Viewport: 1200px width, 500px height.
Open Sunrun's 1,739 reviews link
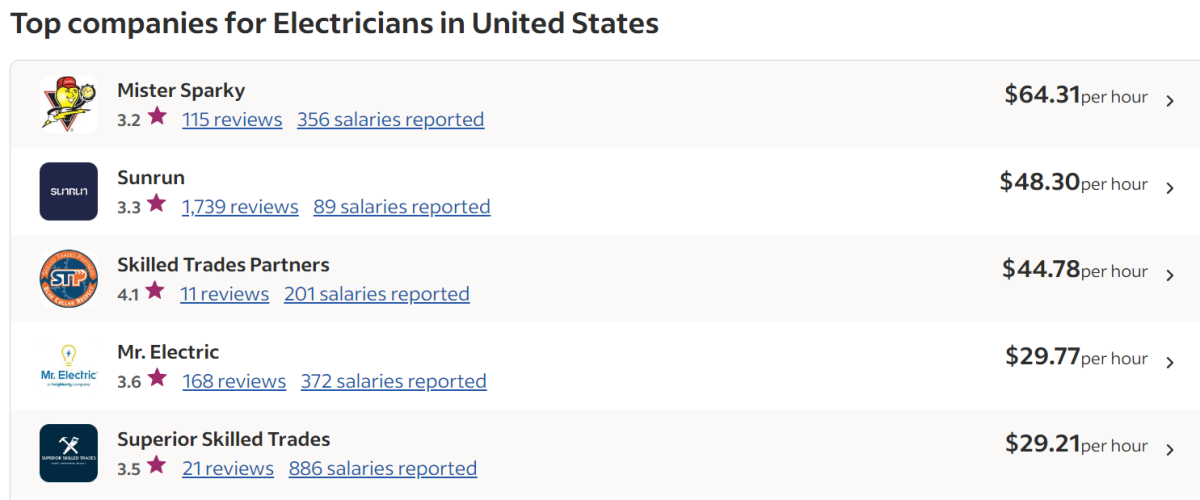pyautogui.click(x=240, y=206)
